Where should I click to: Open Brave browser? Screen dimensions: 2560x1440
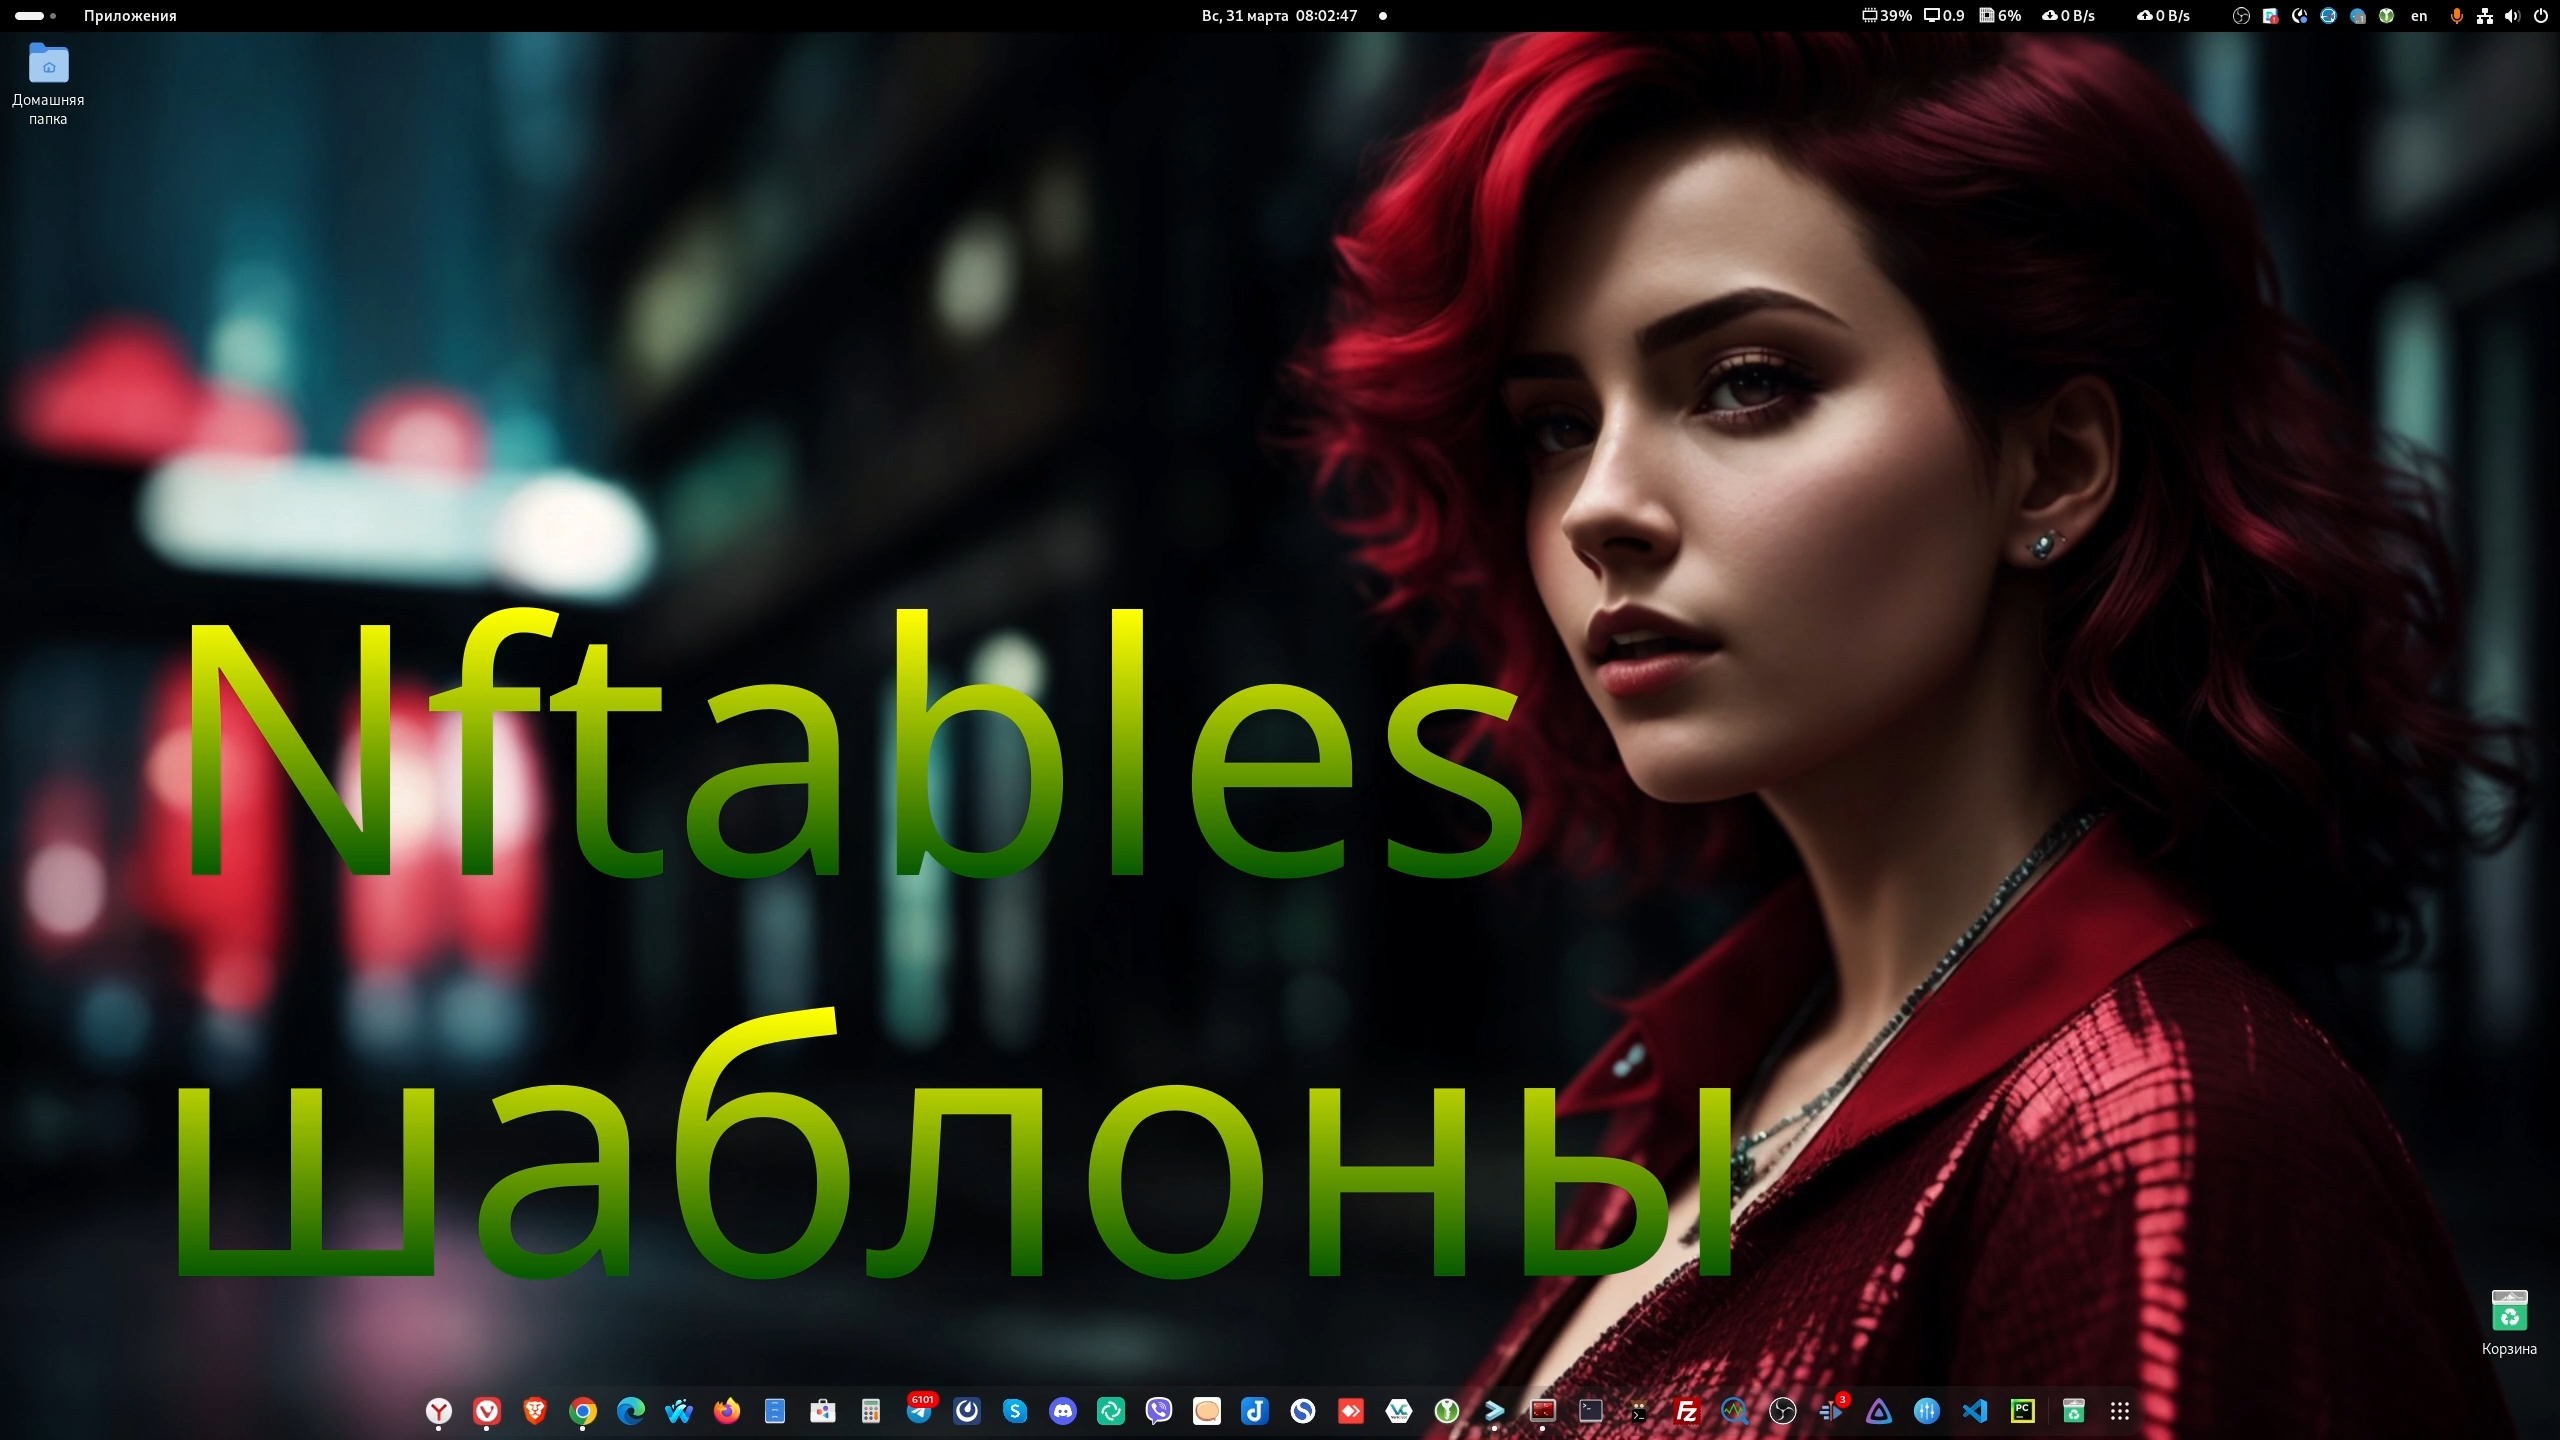point(535,1411)
